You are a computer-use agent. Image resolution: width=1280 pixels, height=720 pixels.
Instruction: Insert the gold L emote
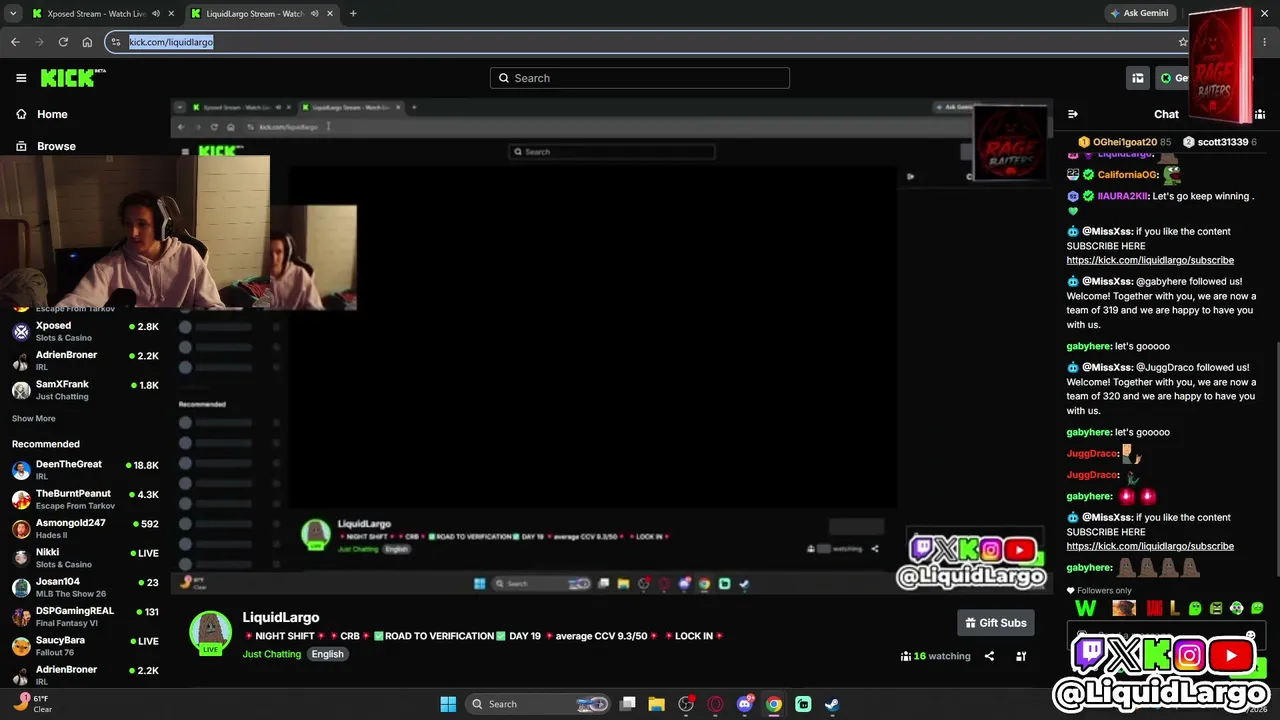(x=1174, y=608)
